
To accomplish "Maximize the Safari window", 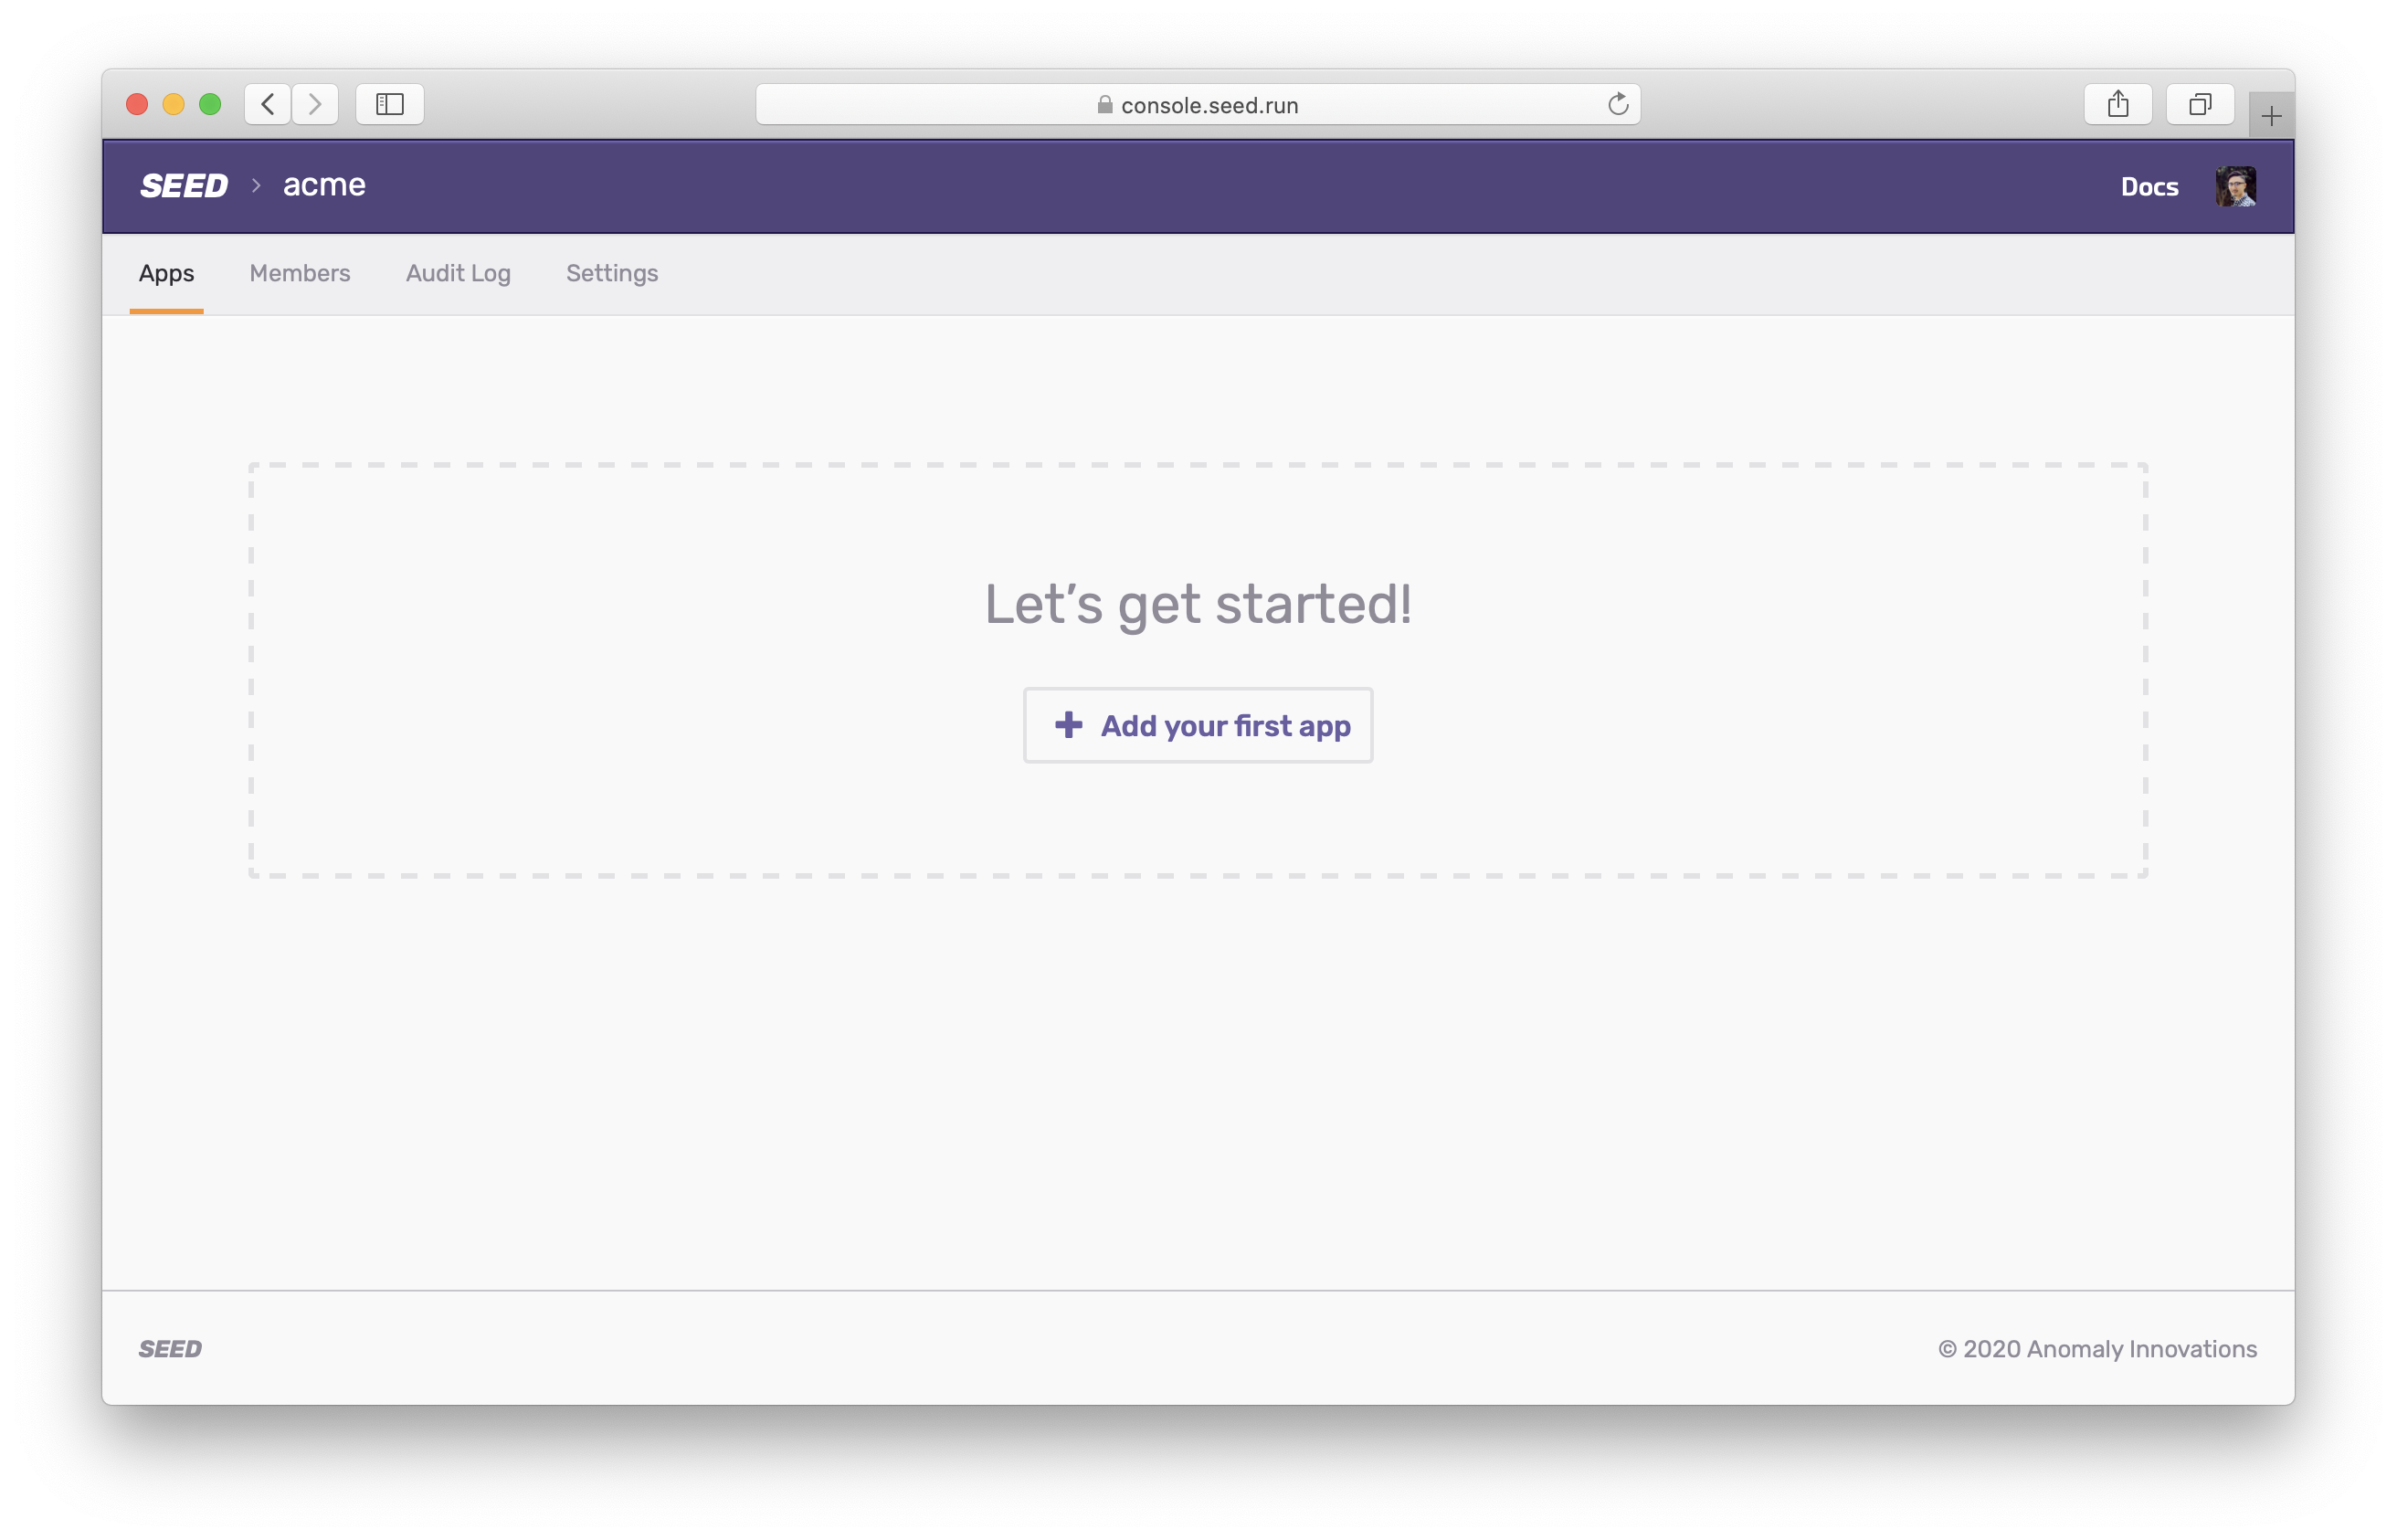I will [210, 104].
